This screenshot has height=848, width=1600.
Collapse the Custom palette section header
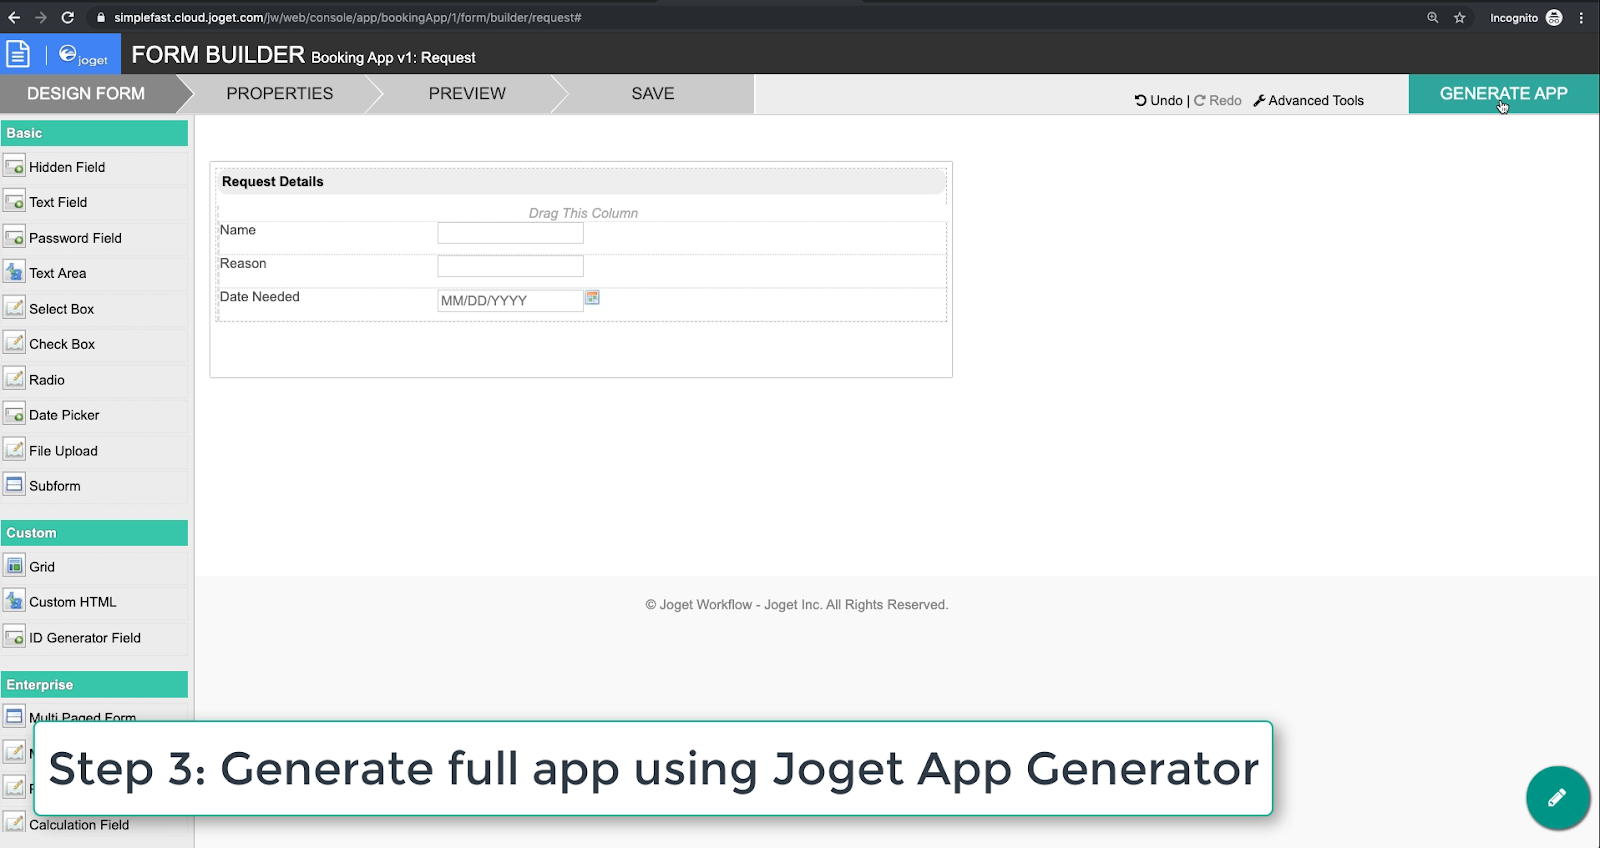click(x=94, y=533)
